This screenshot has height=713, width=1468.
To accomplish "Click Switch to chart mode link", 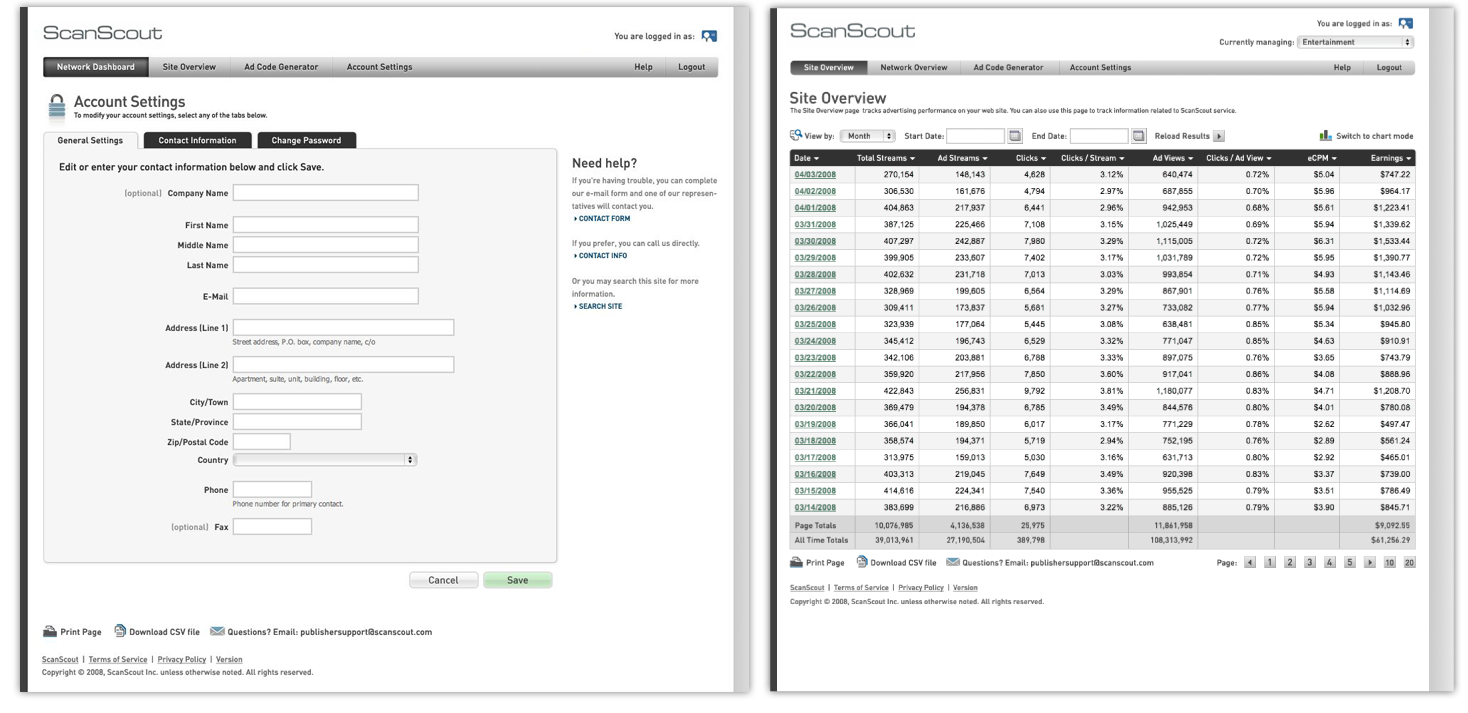I will pos(1375,136).
